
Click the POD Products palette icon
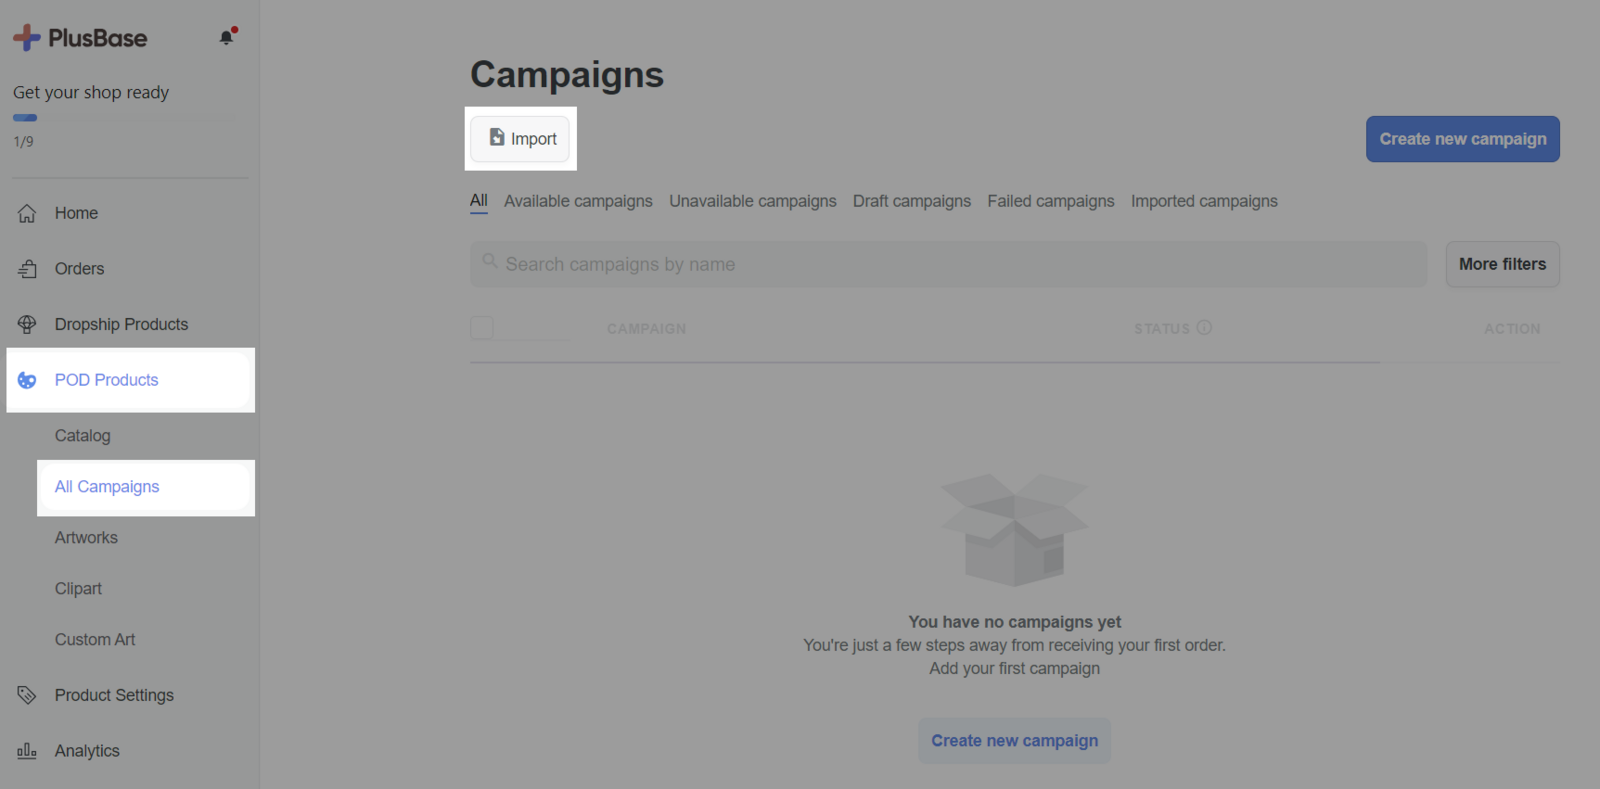[x=27, y=380]
